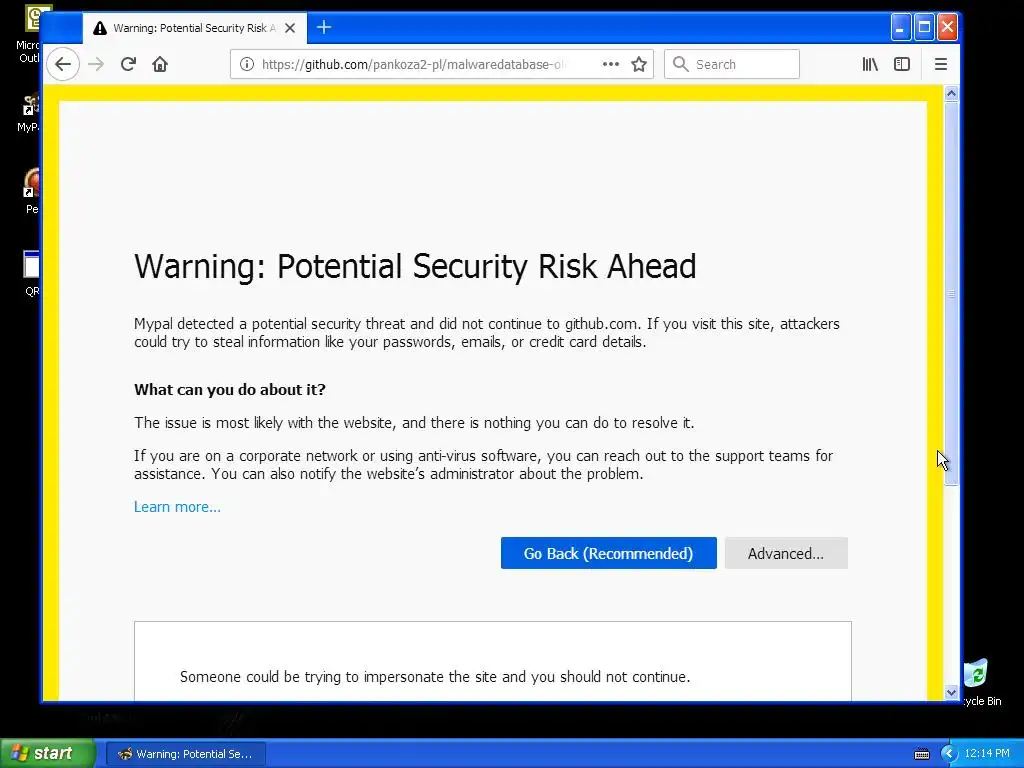Open page actions three-dot menu

click(x=611, y=64)
